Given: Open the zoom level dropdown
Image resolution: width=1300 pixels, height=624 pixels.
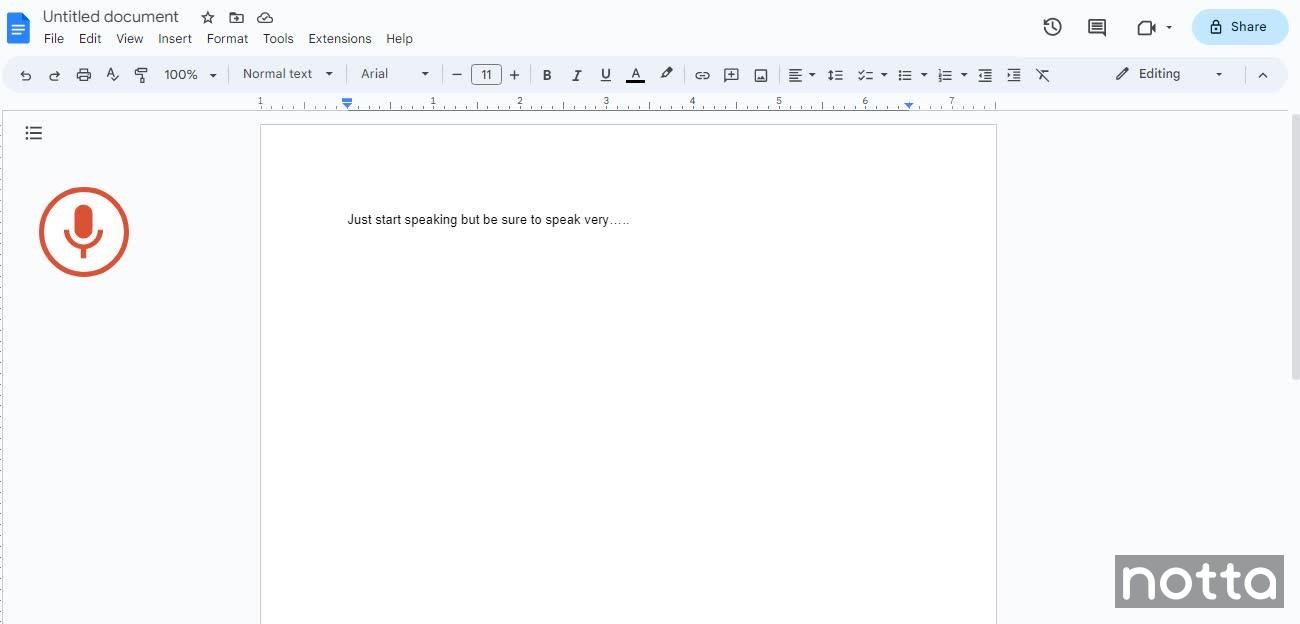Looking at the screenshot, I should coord(188,74).
